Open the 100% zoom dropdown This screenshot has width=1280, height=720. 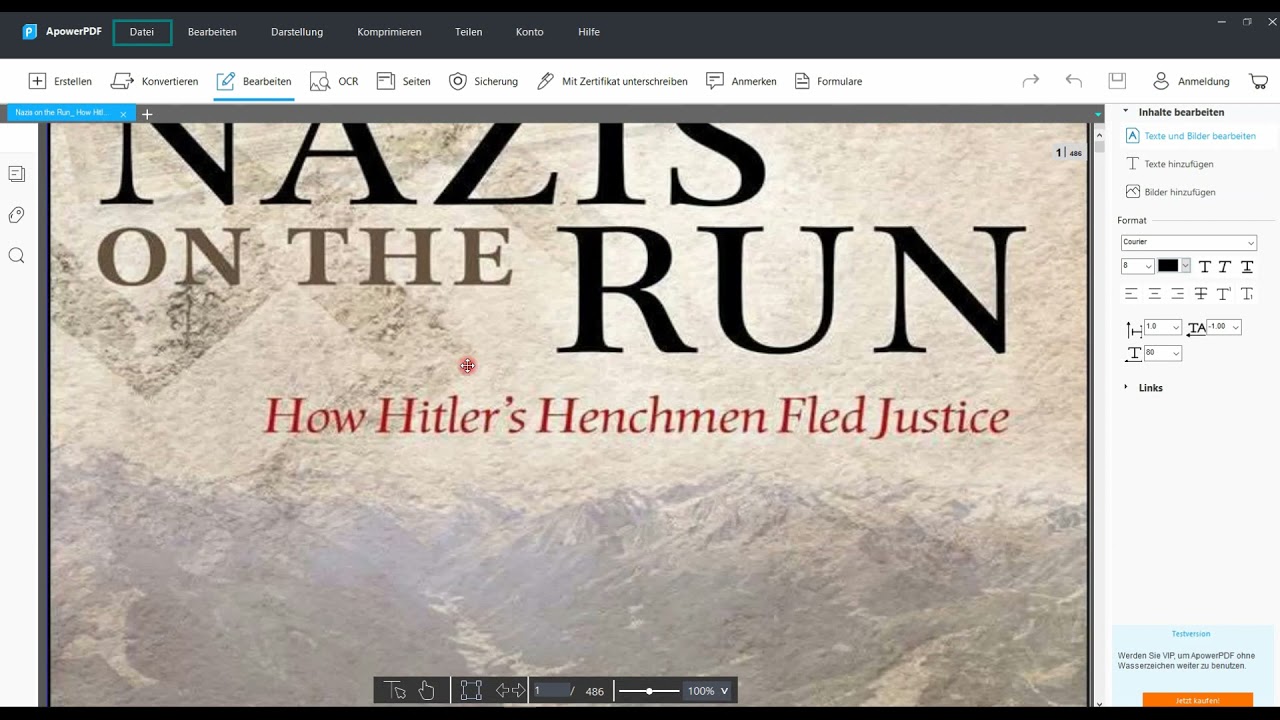[708, 691]
